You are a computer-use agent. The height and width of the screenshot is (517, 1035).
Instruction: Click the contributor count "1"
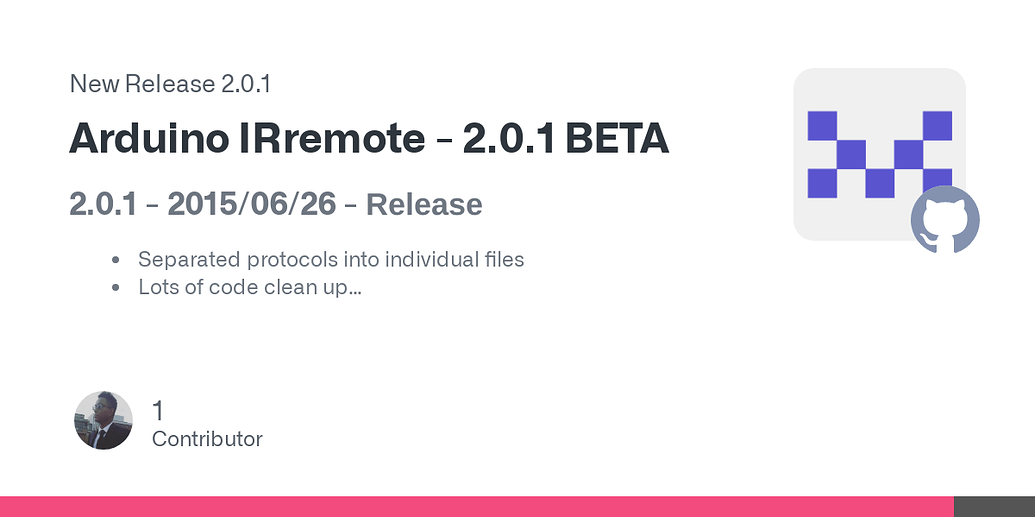[158, 410]
